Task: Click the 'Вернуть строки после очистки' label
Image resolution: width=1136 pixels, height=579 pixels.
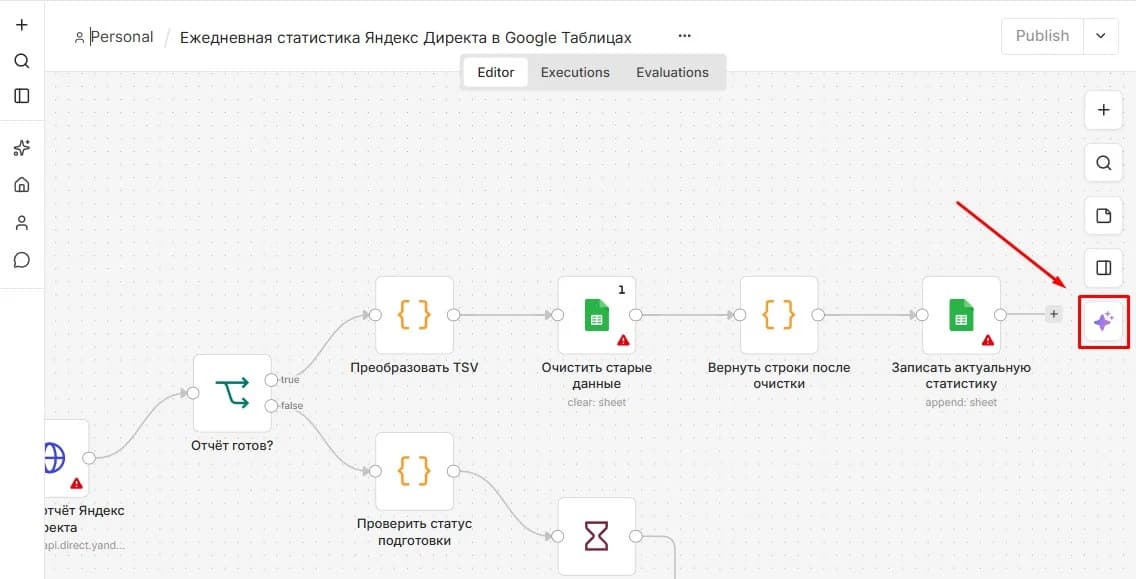Action: tap(779, 375)
